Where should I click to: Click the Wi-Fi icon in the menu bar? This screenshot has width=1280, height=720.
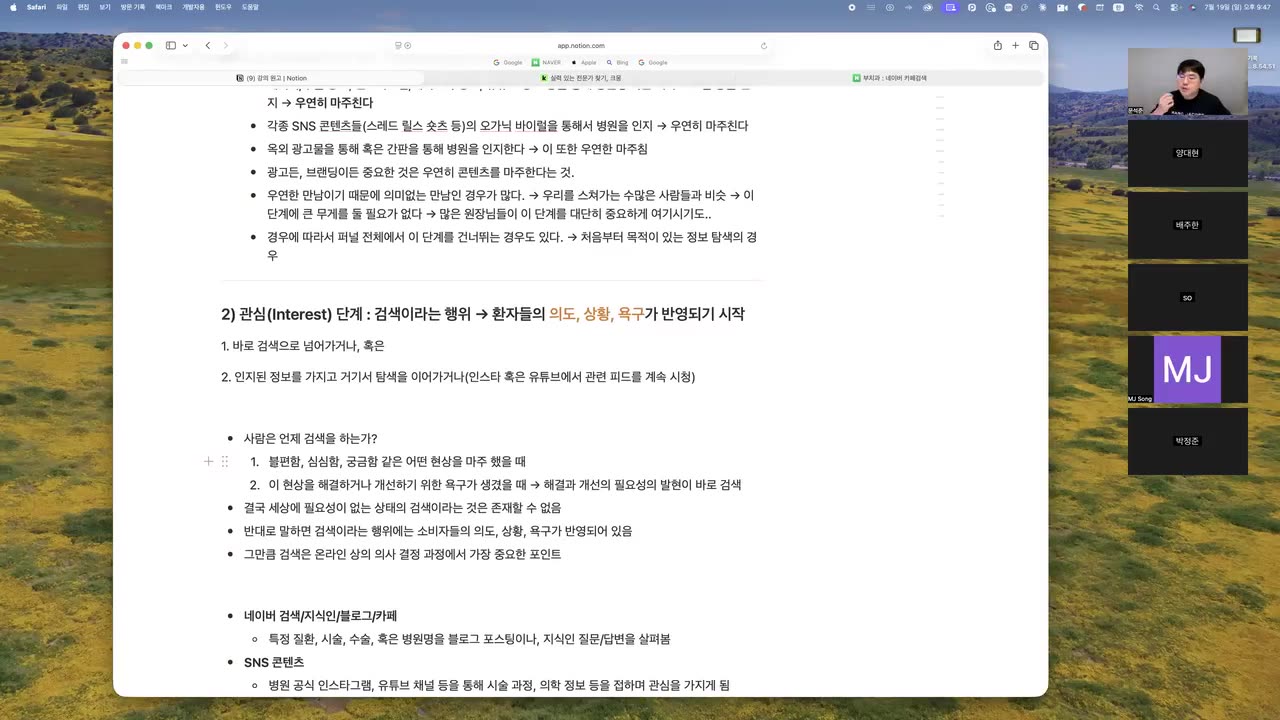click(1138, 7)
